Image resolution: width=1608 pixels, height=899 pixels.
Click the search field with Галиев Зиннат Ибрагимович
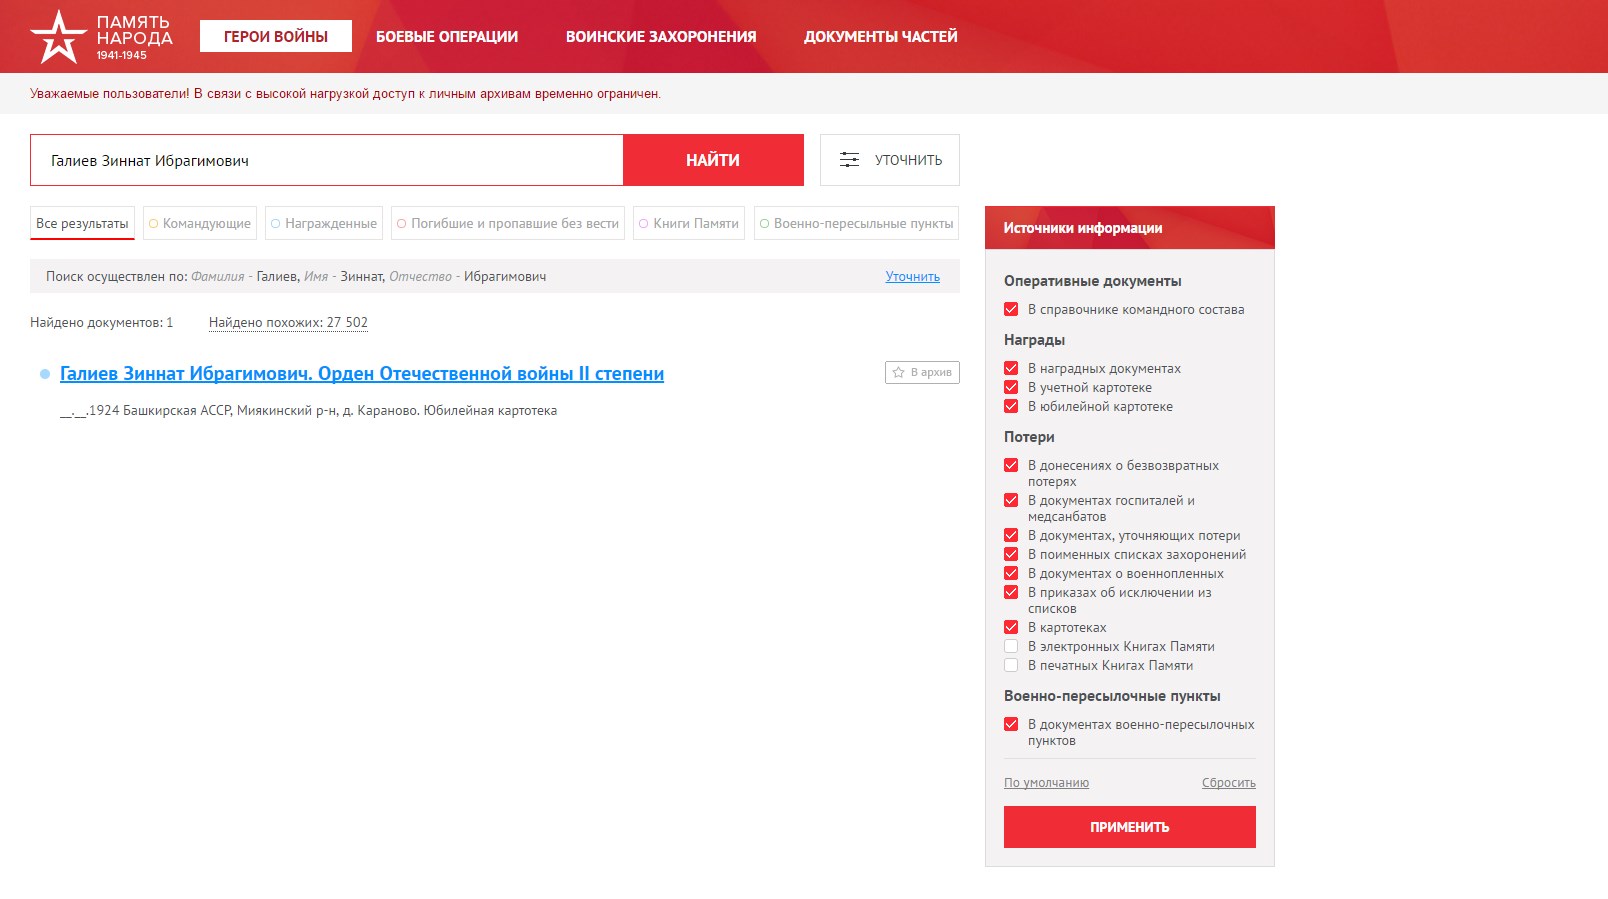click(x=327, y=160)
